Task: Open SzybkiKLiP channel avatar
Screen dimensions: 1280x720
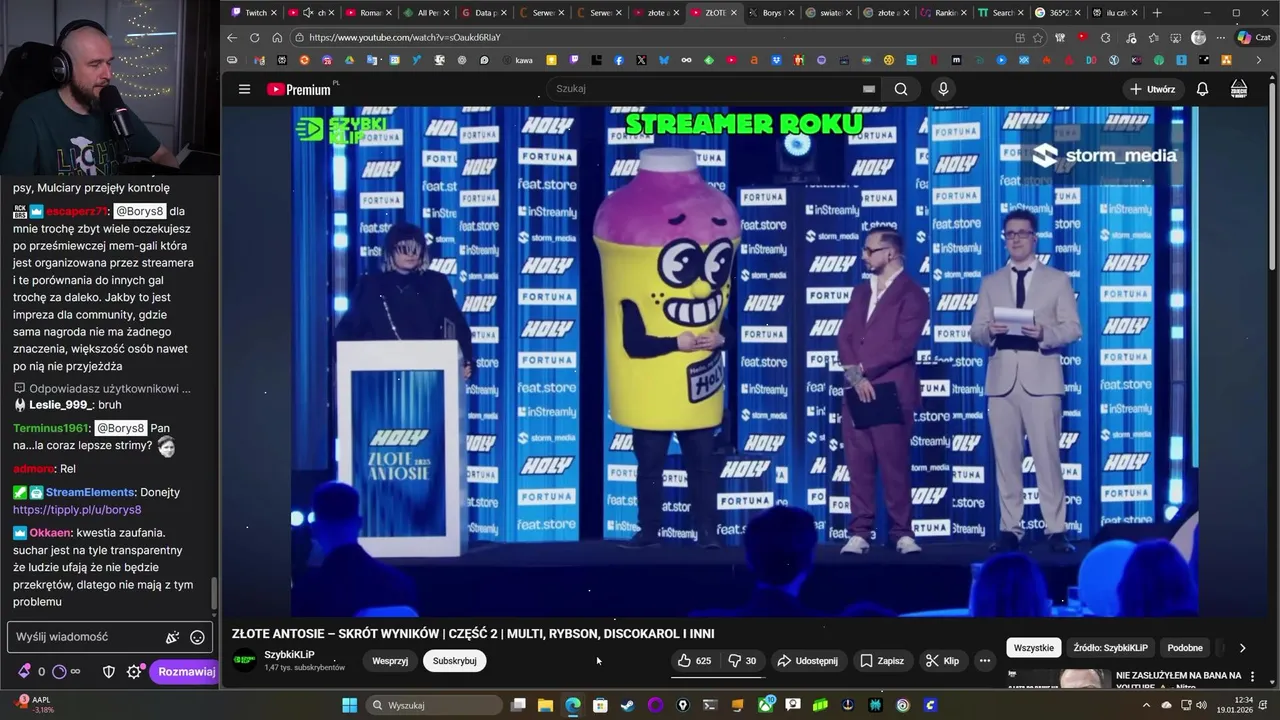Action: pyautogui.click(x=244, y=660)
